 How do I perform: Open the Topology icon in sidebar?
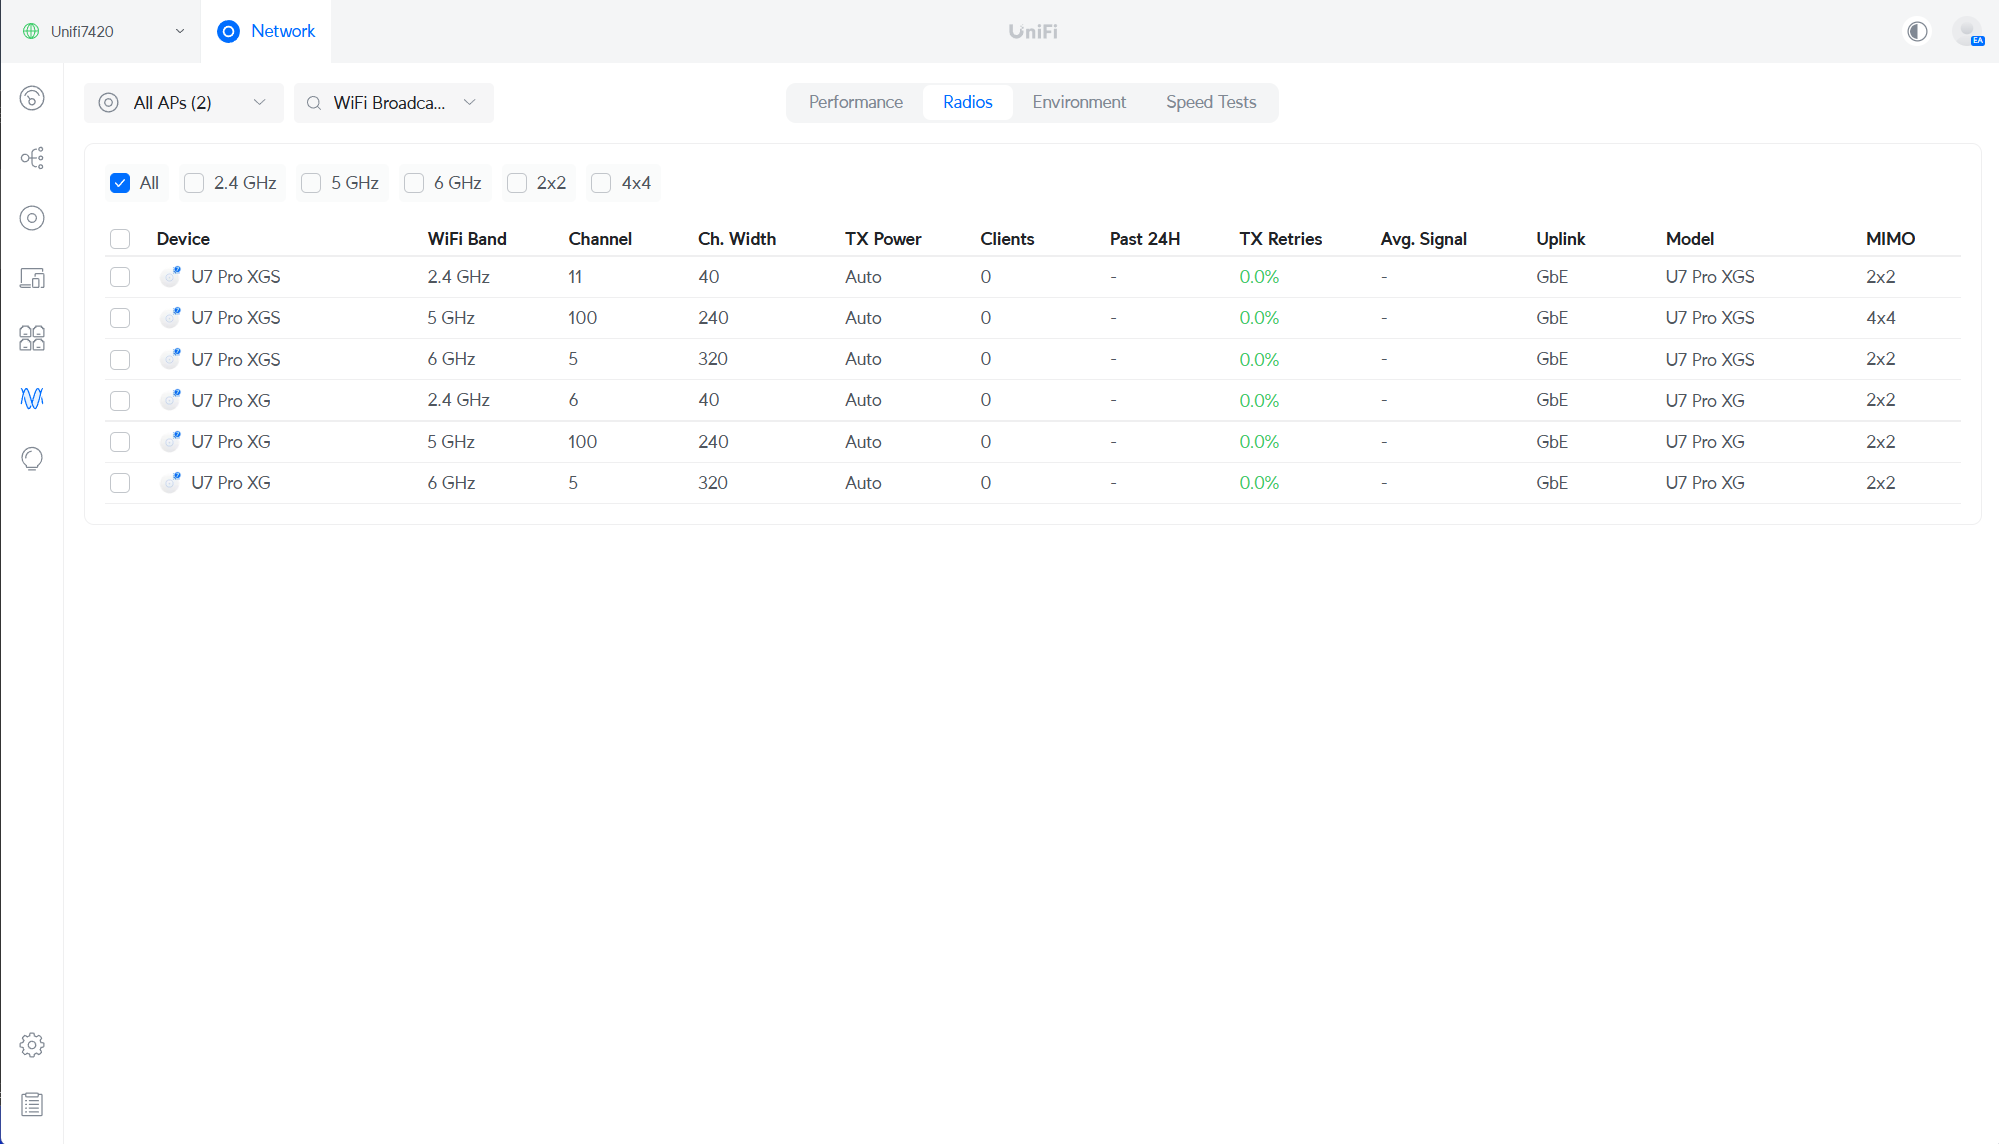click(x=32, y=158)
